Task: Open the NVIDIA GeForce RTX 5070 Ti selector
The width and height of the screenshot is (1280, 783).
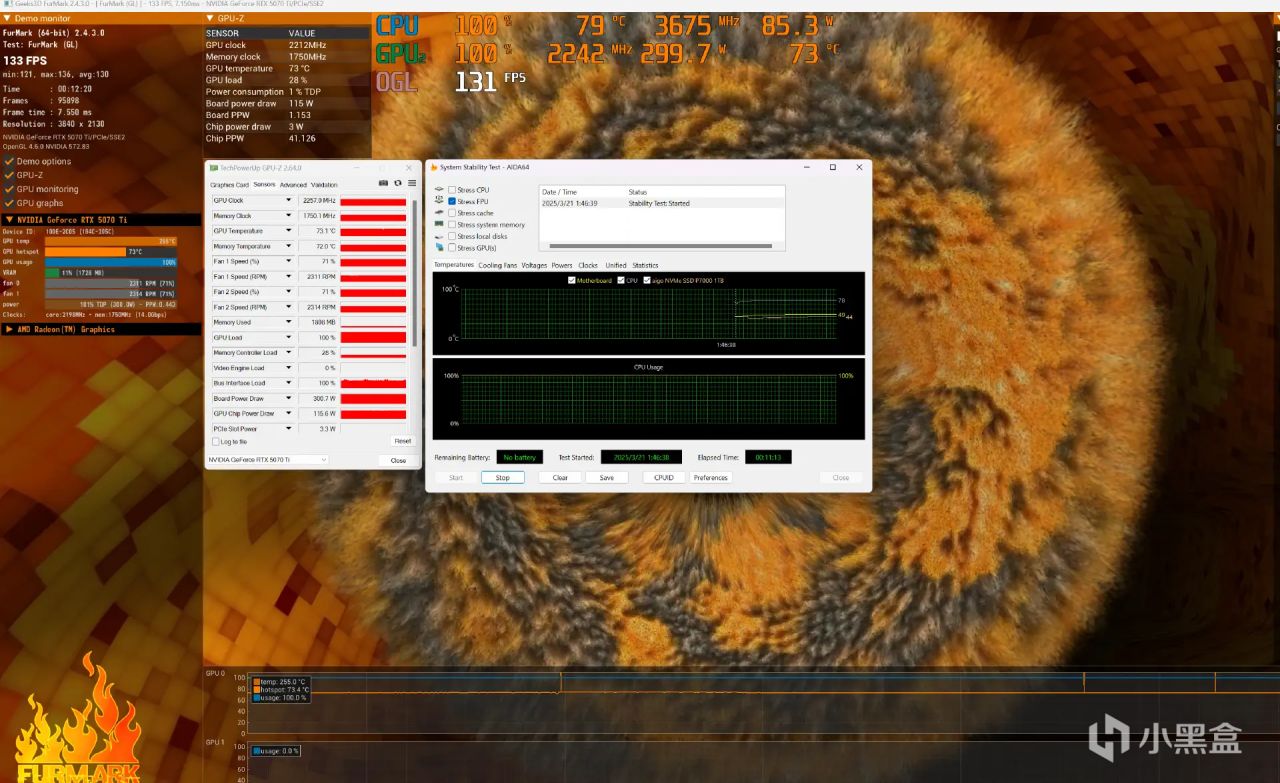Action: coord(267,460)
